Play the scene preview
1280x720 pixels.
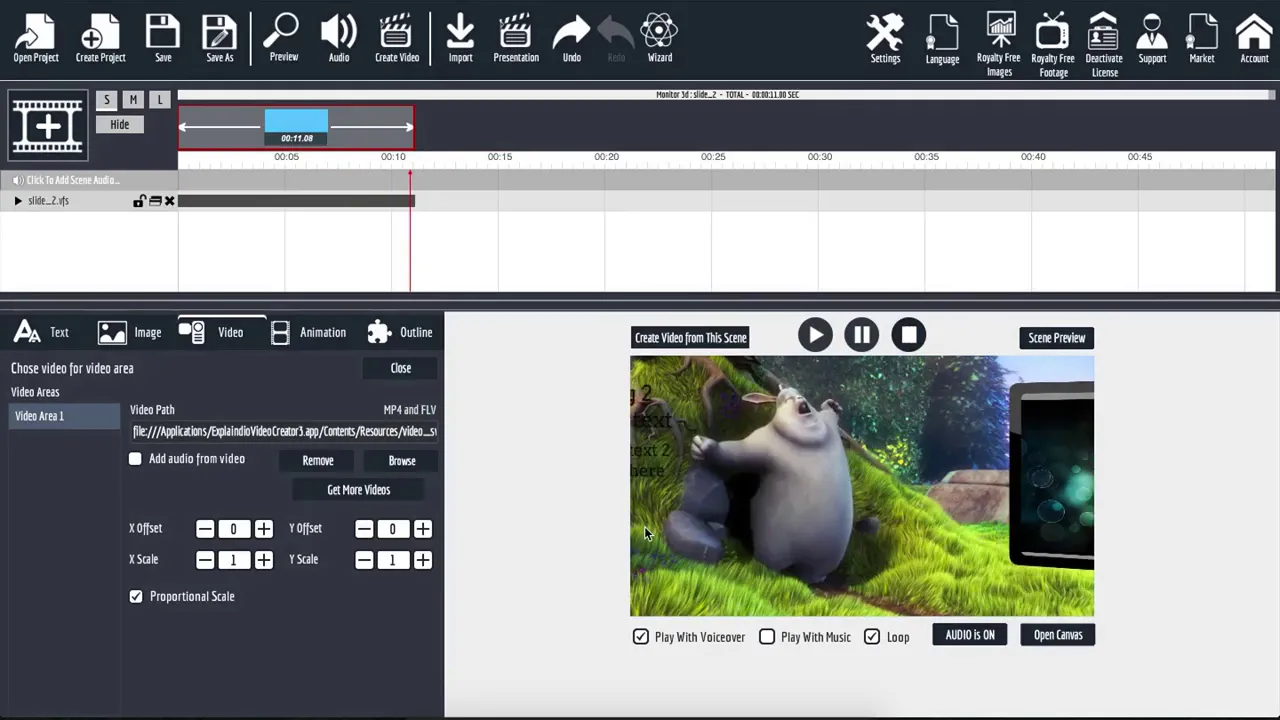815,335
